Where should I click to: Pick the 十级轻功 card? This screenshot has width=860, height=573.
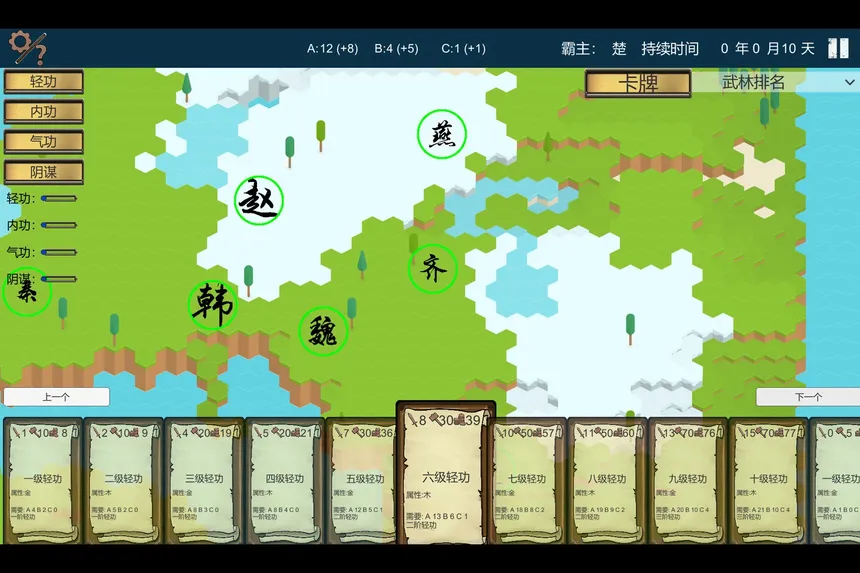(x=768, y=481)
